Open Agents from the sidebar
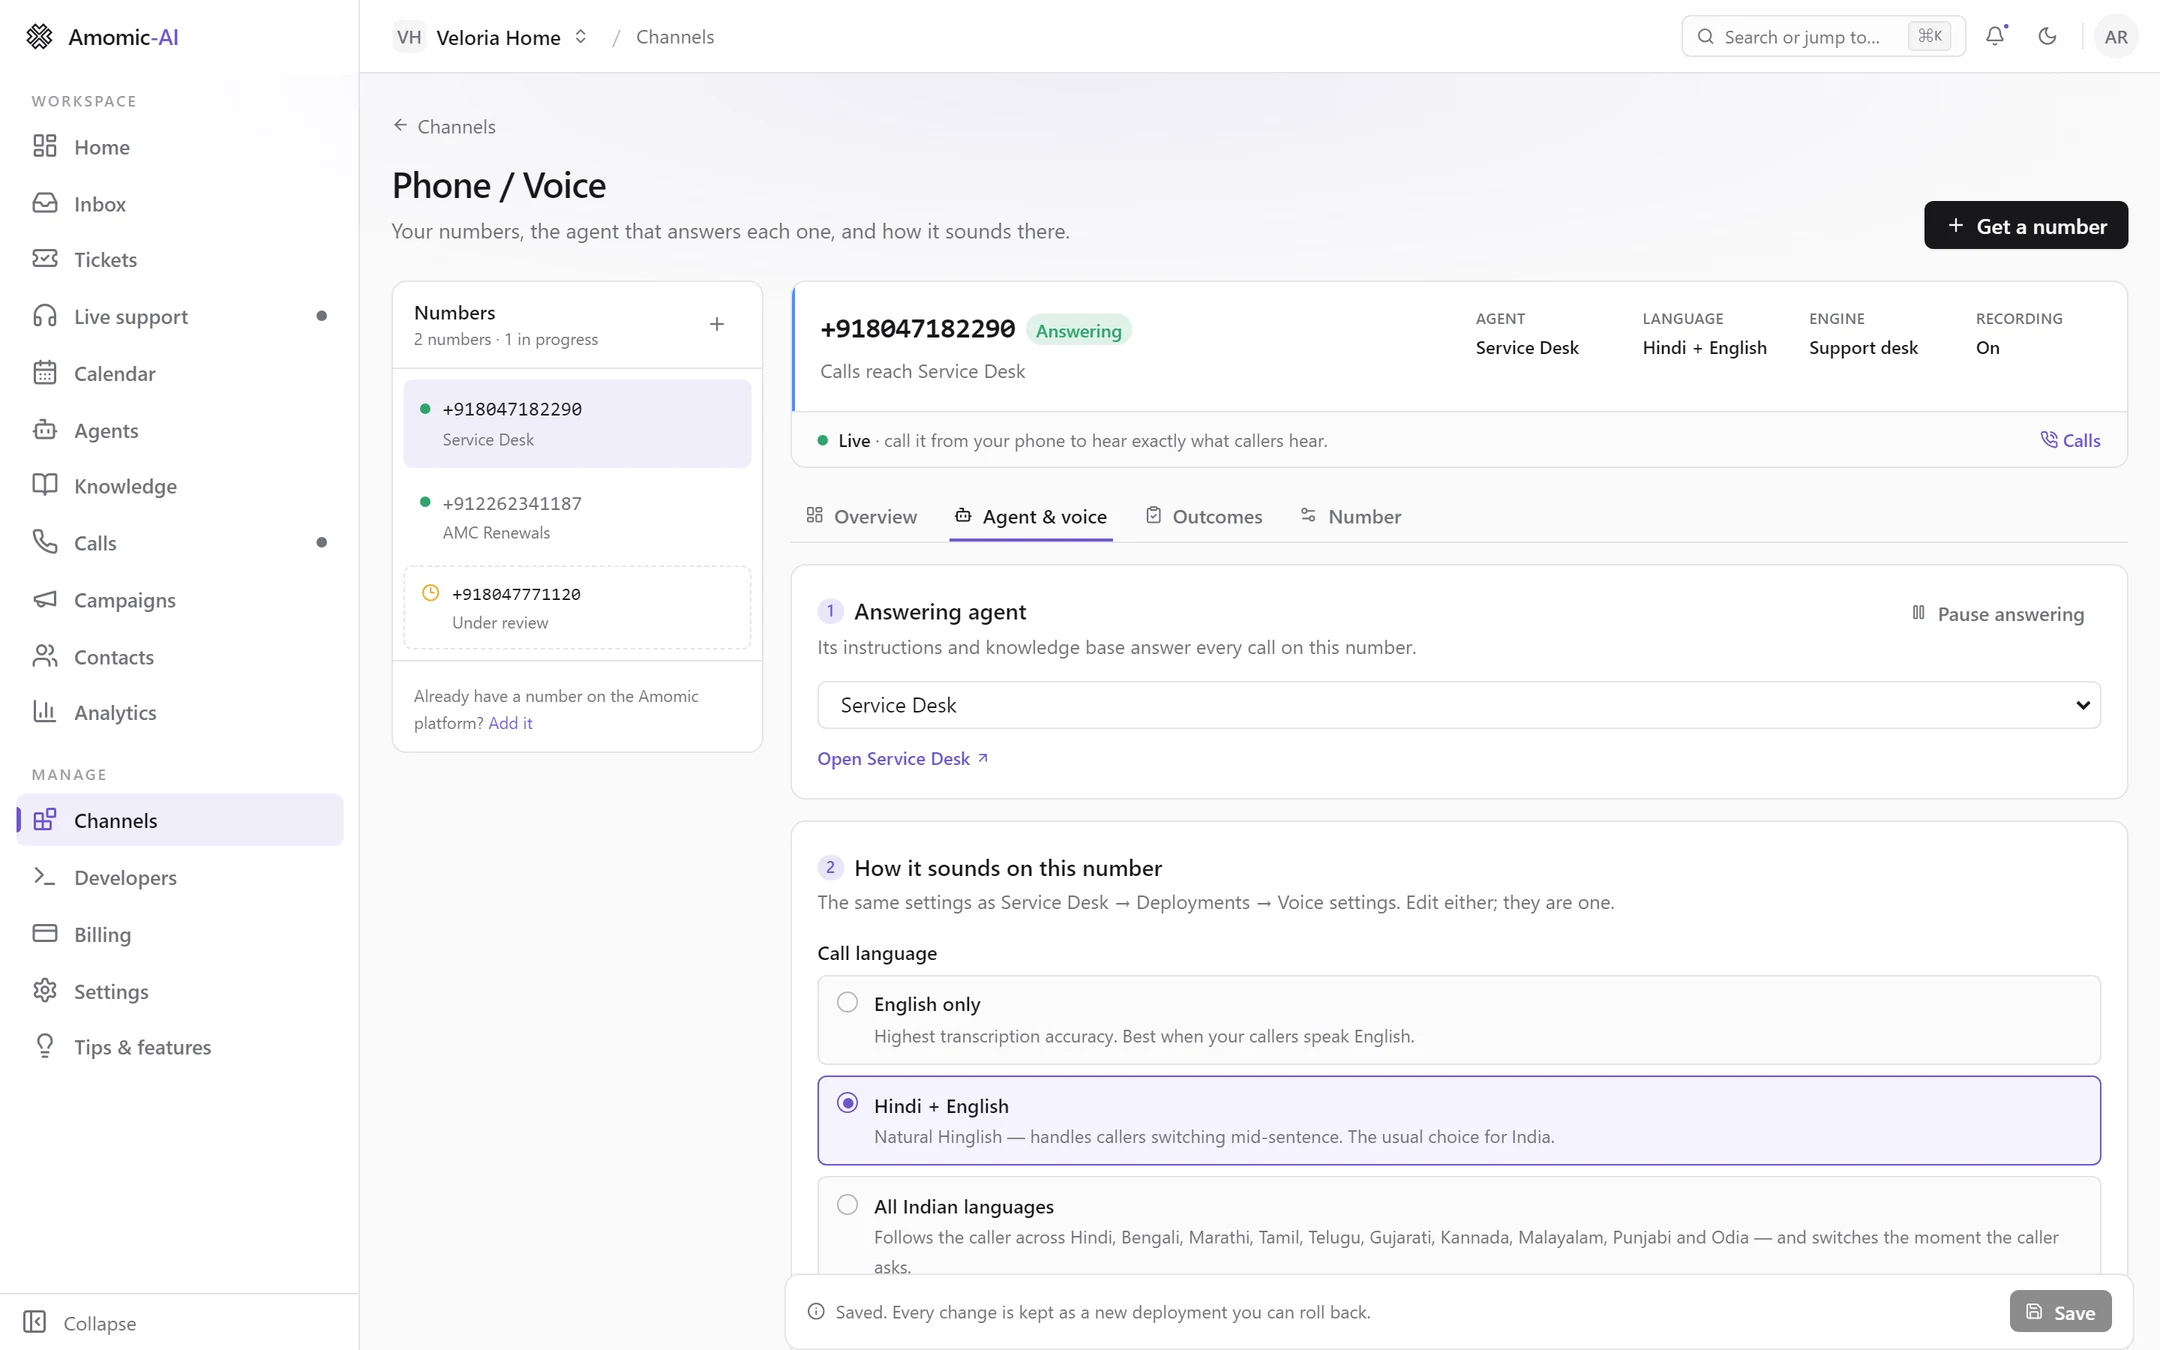 [180, 430]
